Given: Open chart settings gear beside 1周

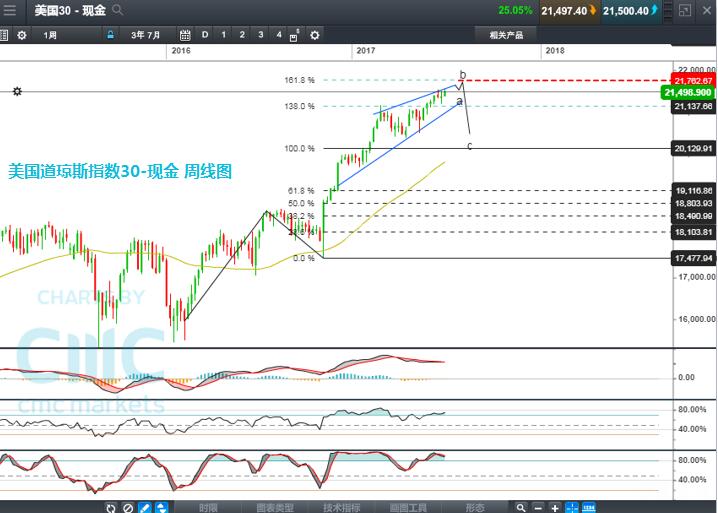Looking at the screenshot, I should point(22,35).
